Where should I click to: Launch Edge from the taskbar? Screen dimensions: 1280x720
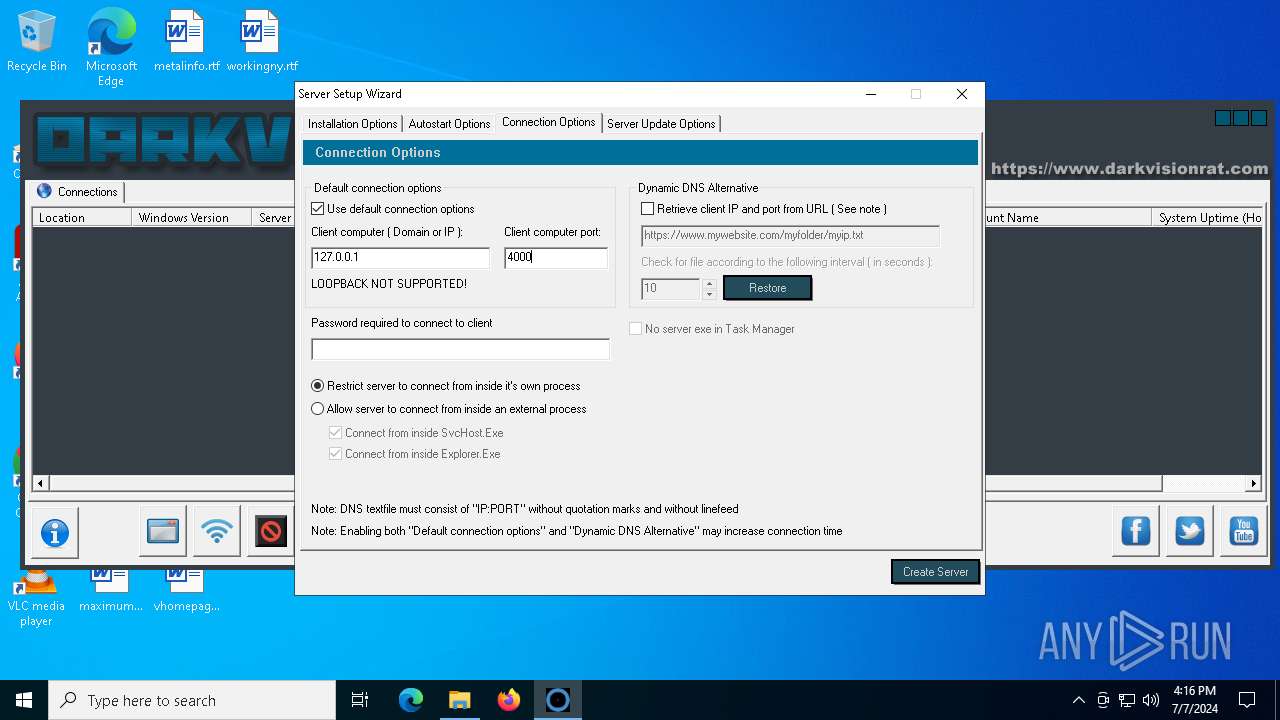tap(411, 700)
